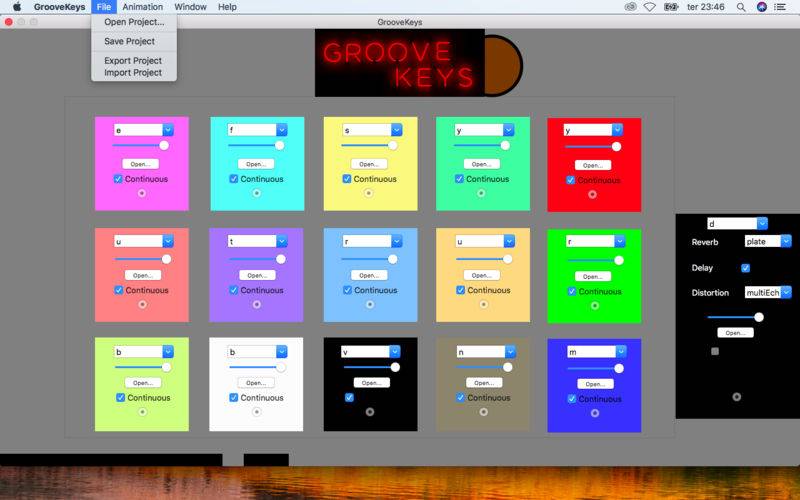
Task: Click Open... button in orange pad
Action: point(482,276)
